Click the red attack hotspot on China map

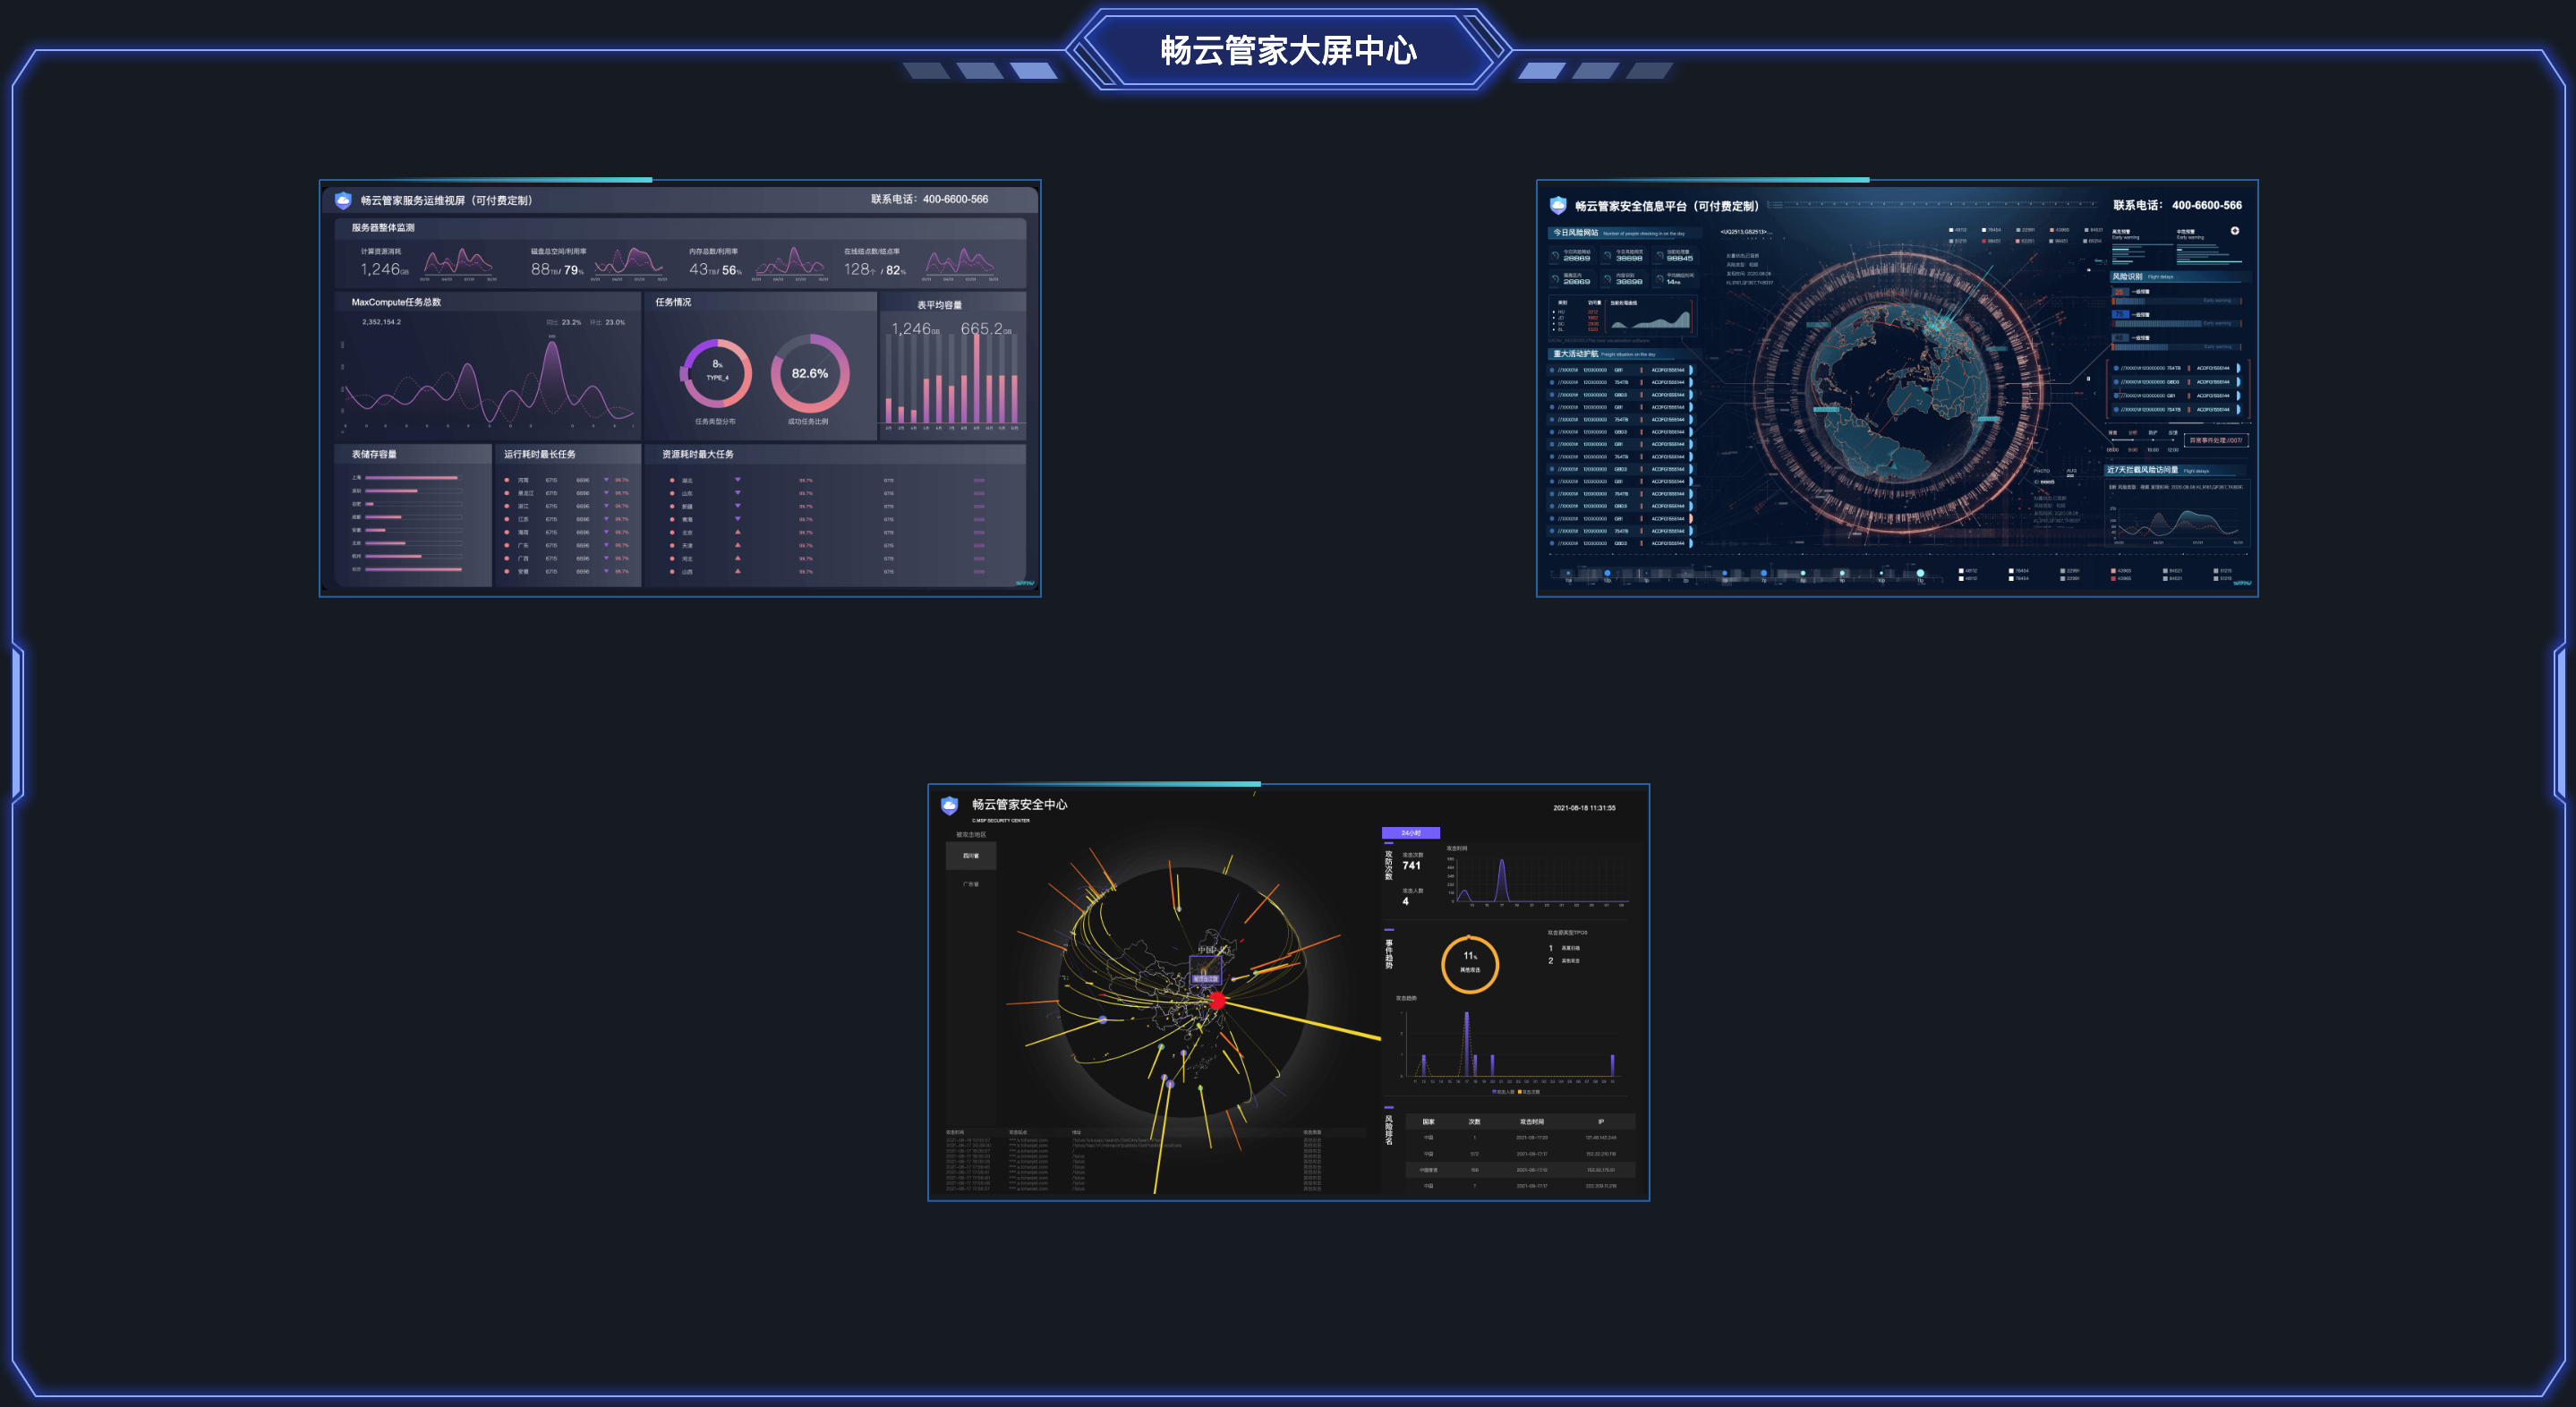[1217, 1000]
